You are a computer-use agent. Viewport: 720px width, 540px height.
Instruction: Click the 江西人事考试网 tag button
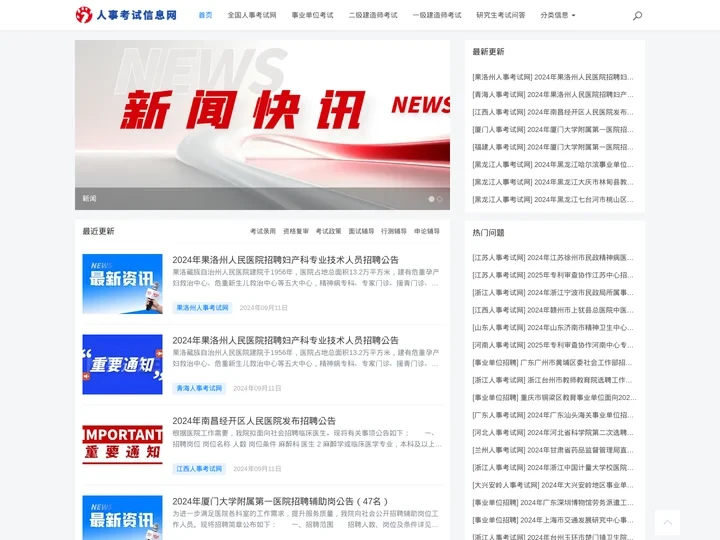pos(200,468)
